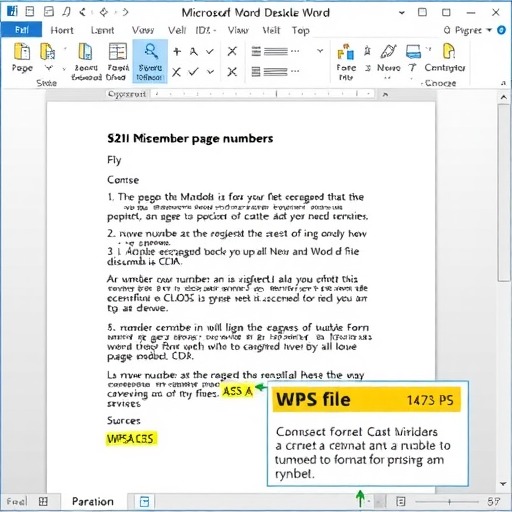Click the 'Comse' line in document

click(123, 180)
